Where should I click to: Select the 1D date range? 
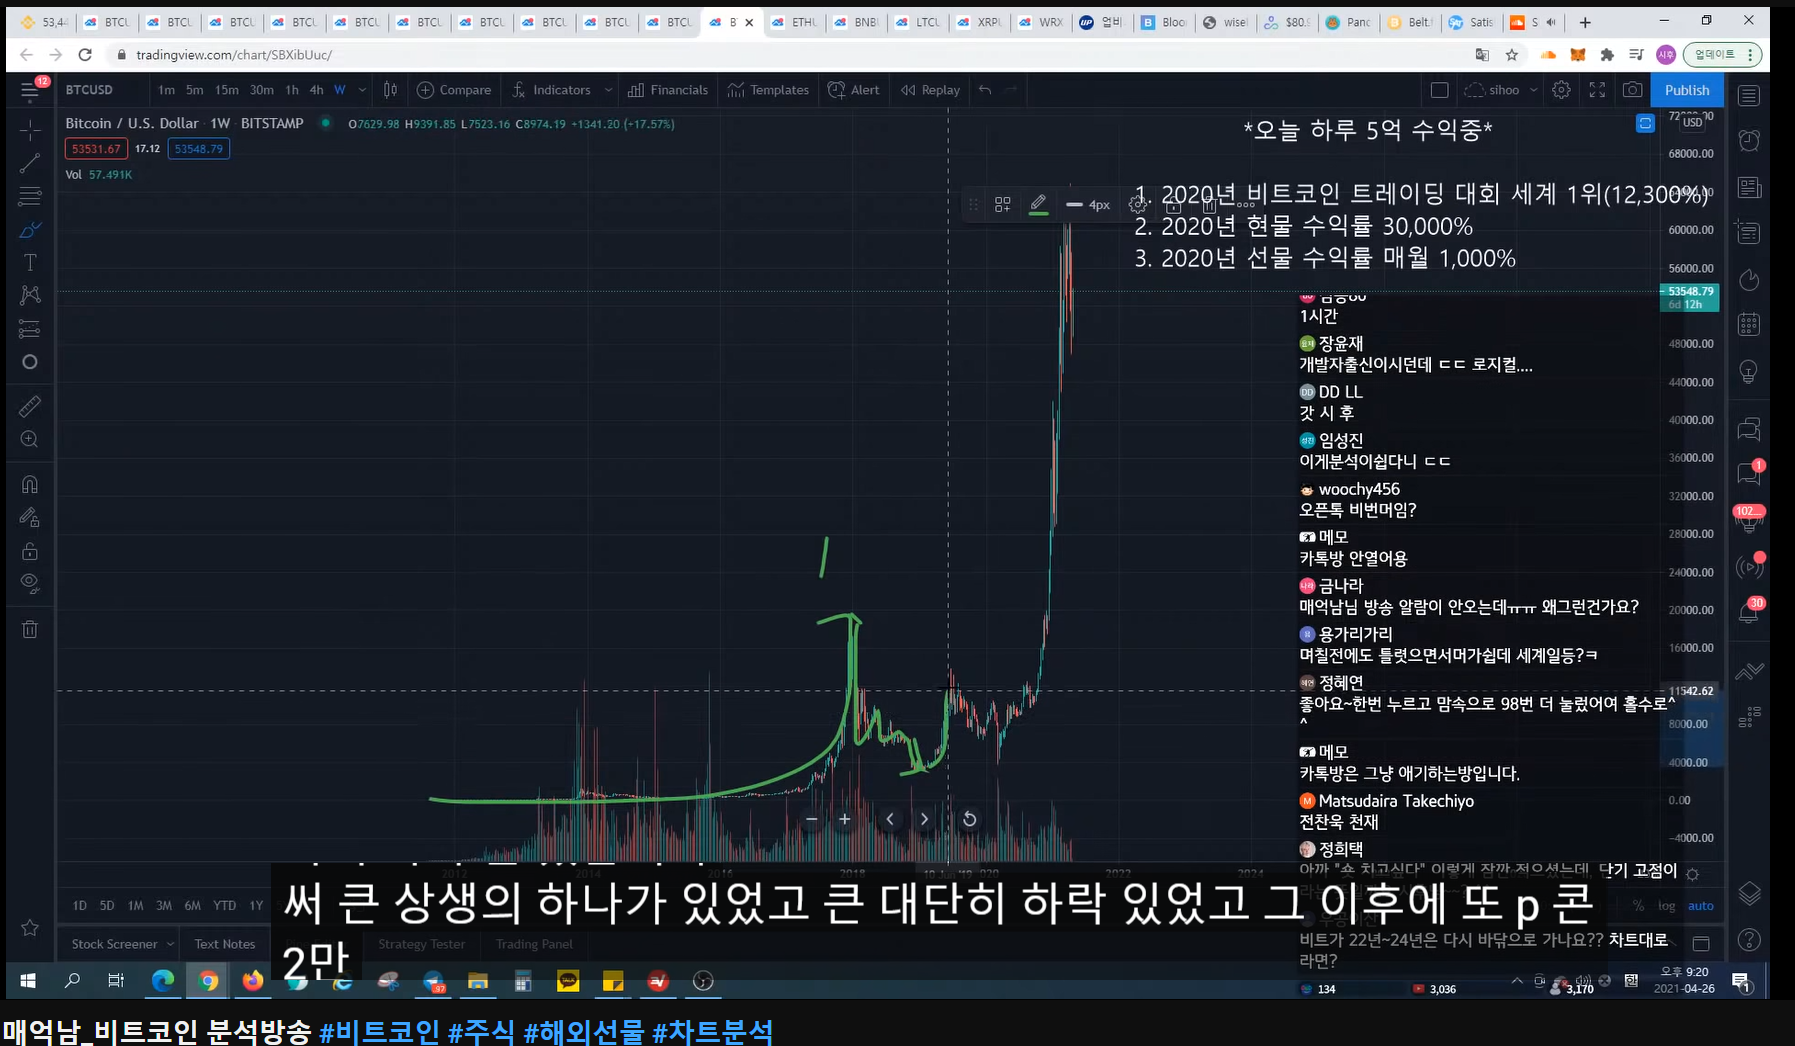coord(79,905)
